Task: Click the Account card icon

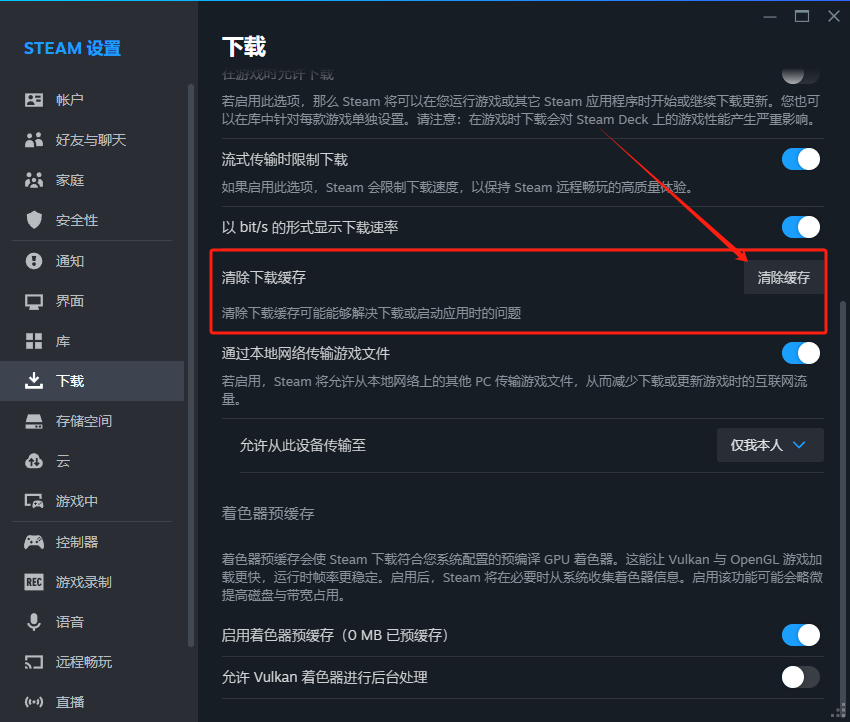Action: 34,100
